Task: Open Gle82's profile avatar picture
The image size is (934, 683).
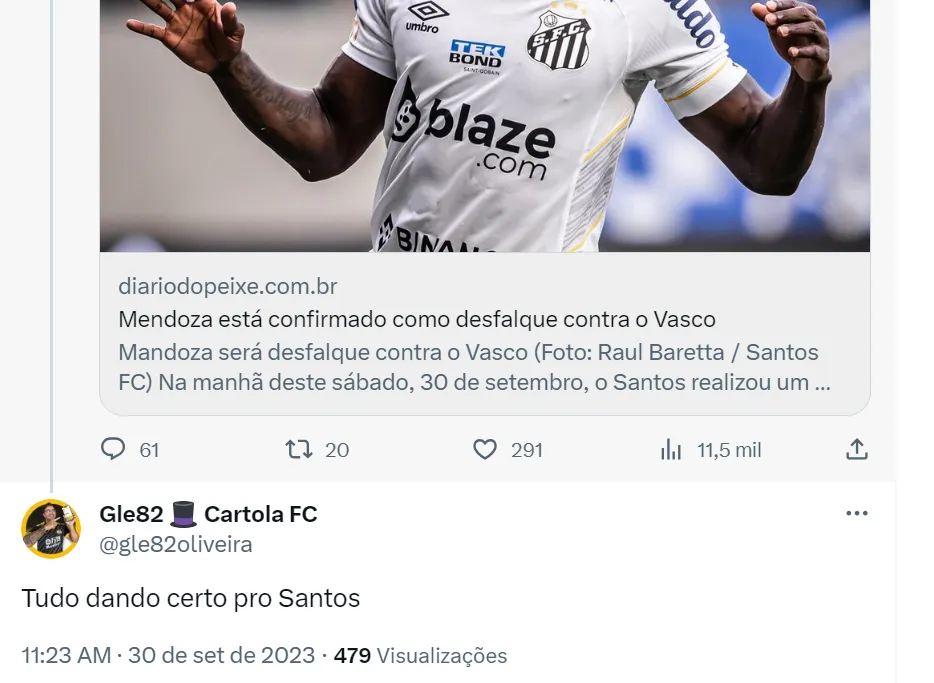Action: tap(51, 529)
